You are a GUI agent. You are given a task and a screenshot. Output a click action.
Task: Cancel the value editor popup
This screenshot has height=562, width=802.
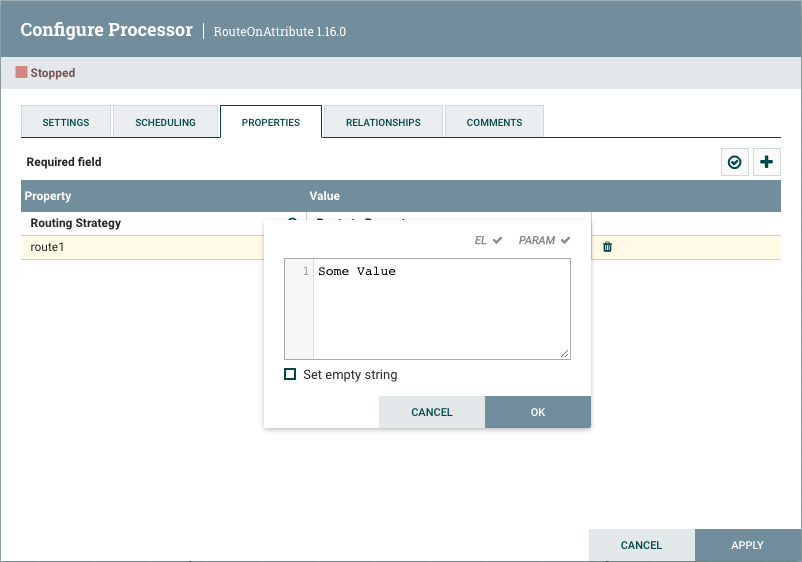pos(432,412)
